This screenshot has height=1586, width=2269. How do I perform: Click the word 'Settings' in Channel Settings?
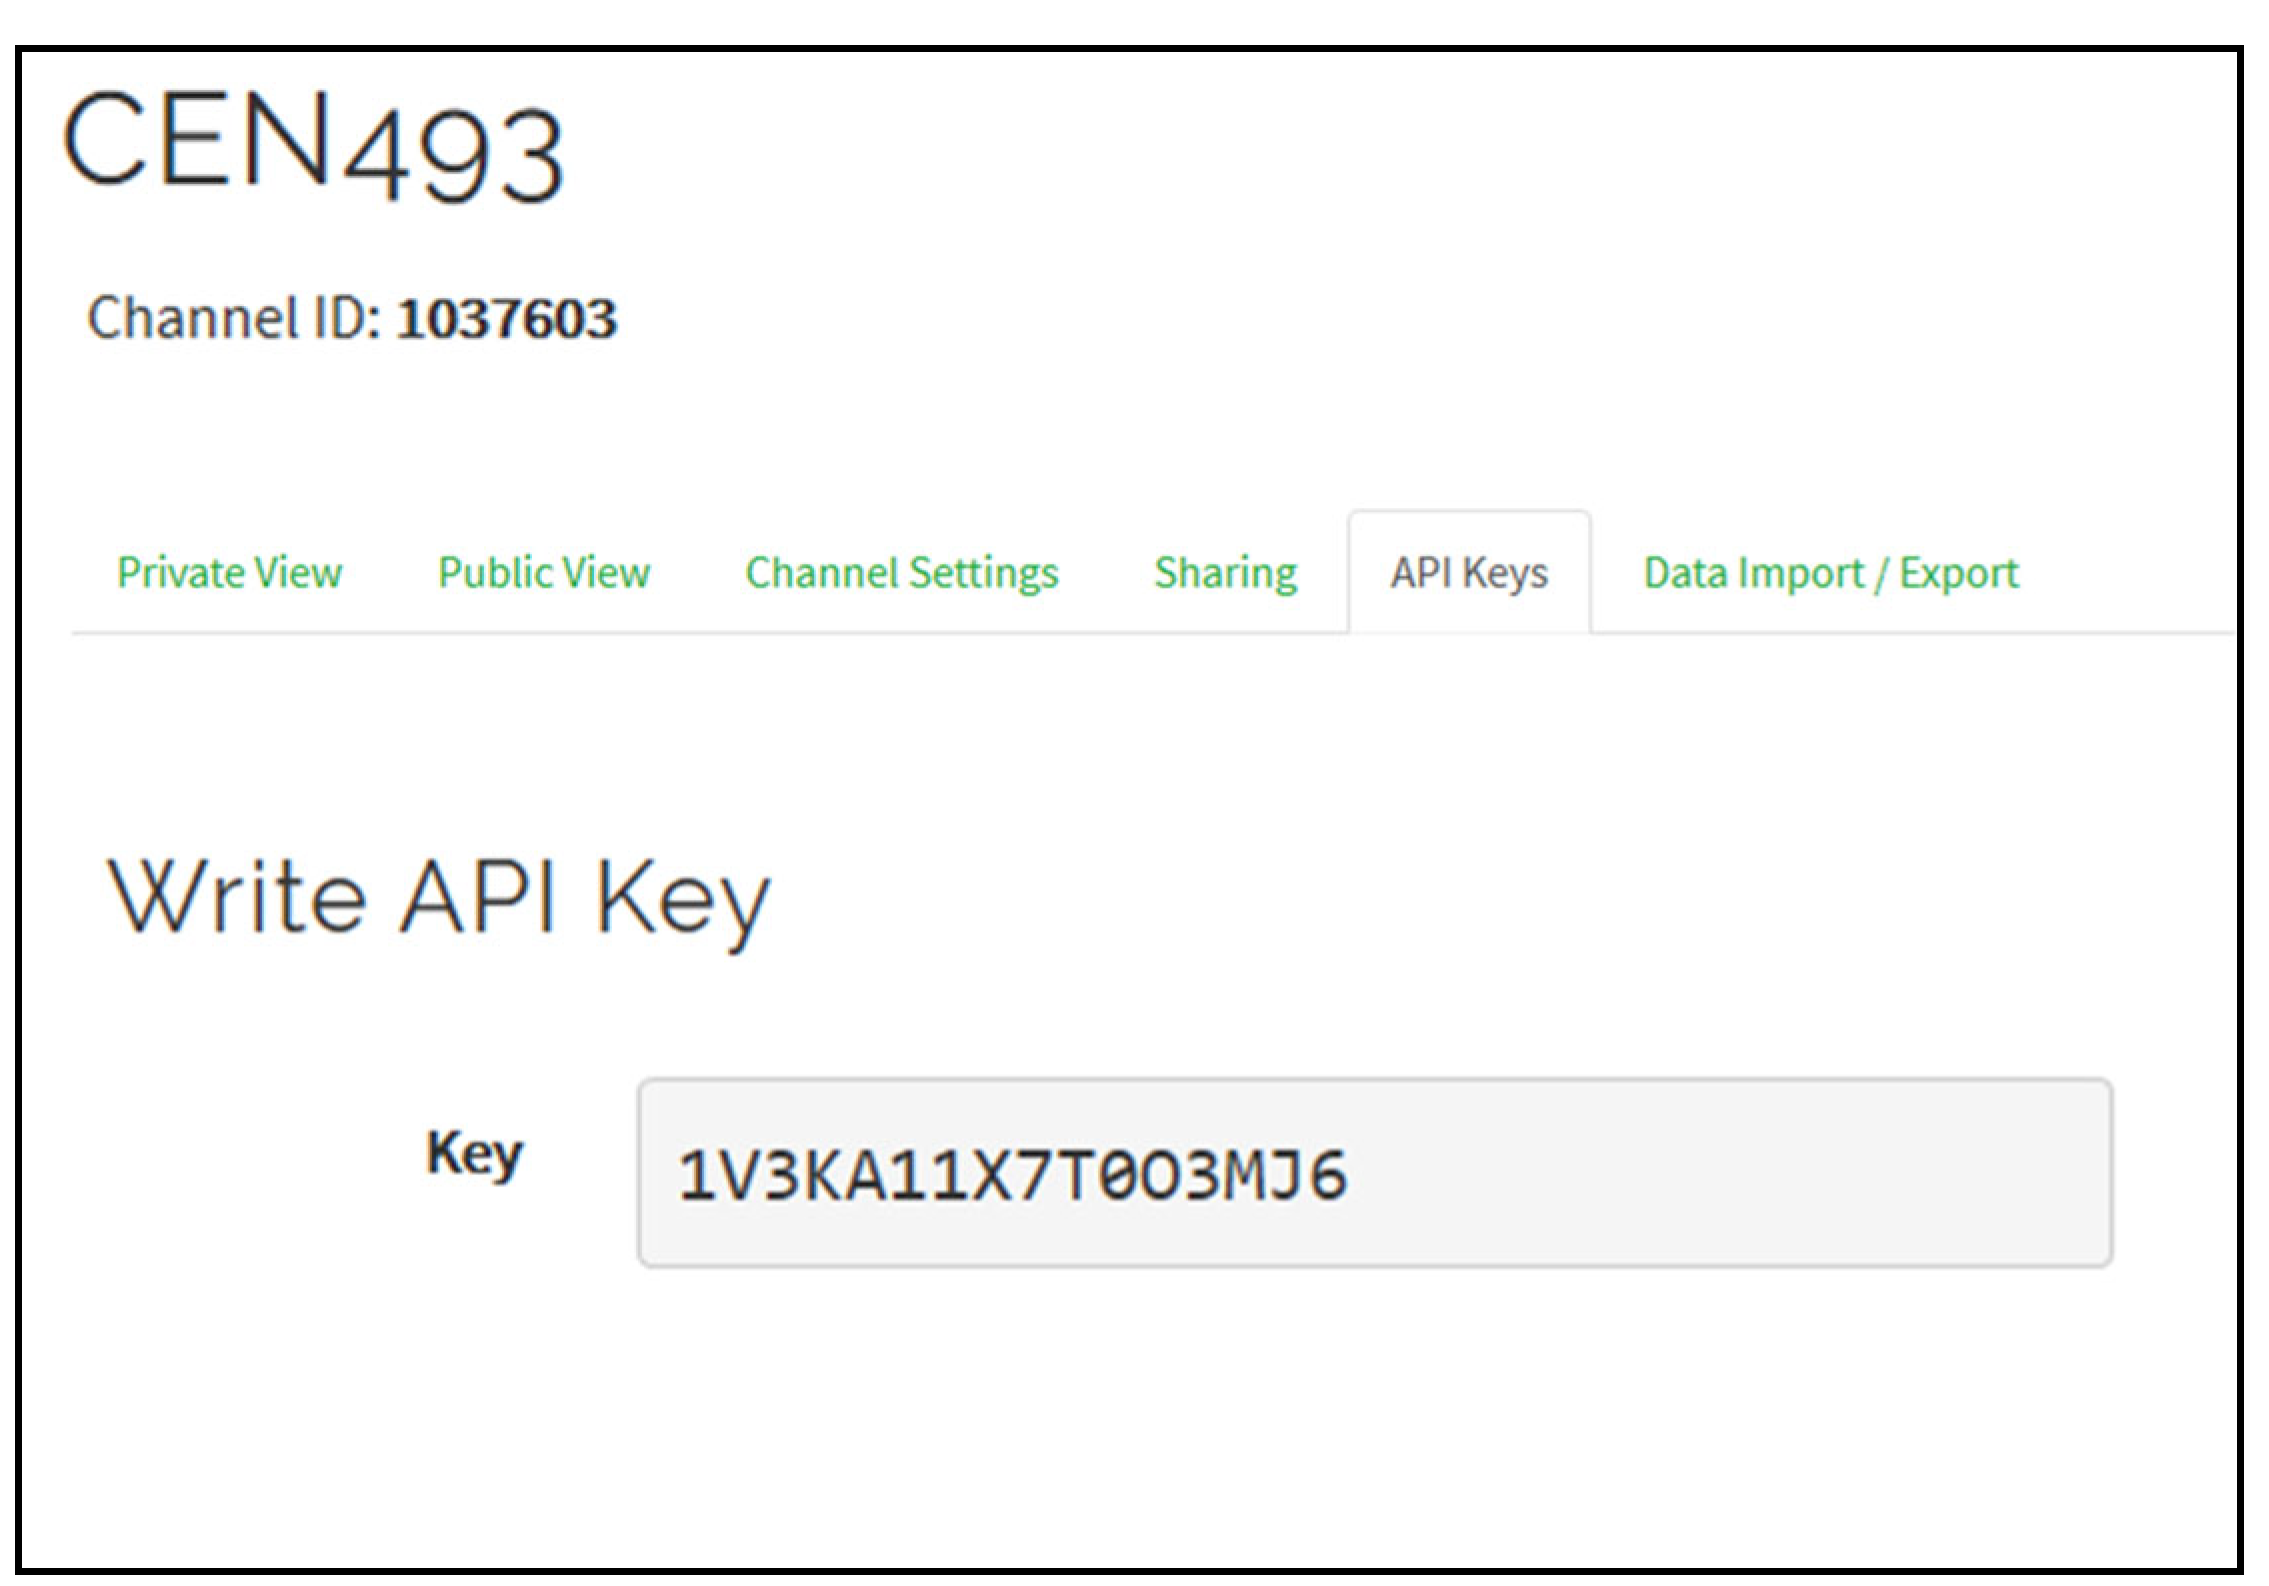click(983, 573)
